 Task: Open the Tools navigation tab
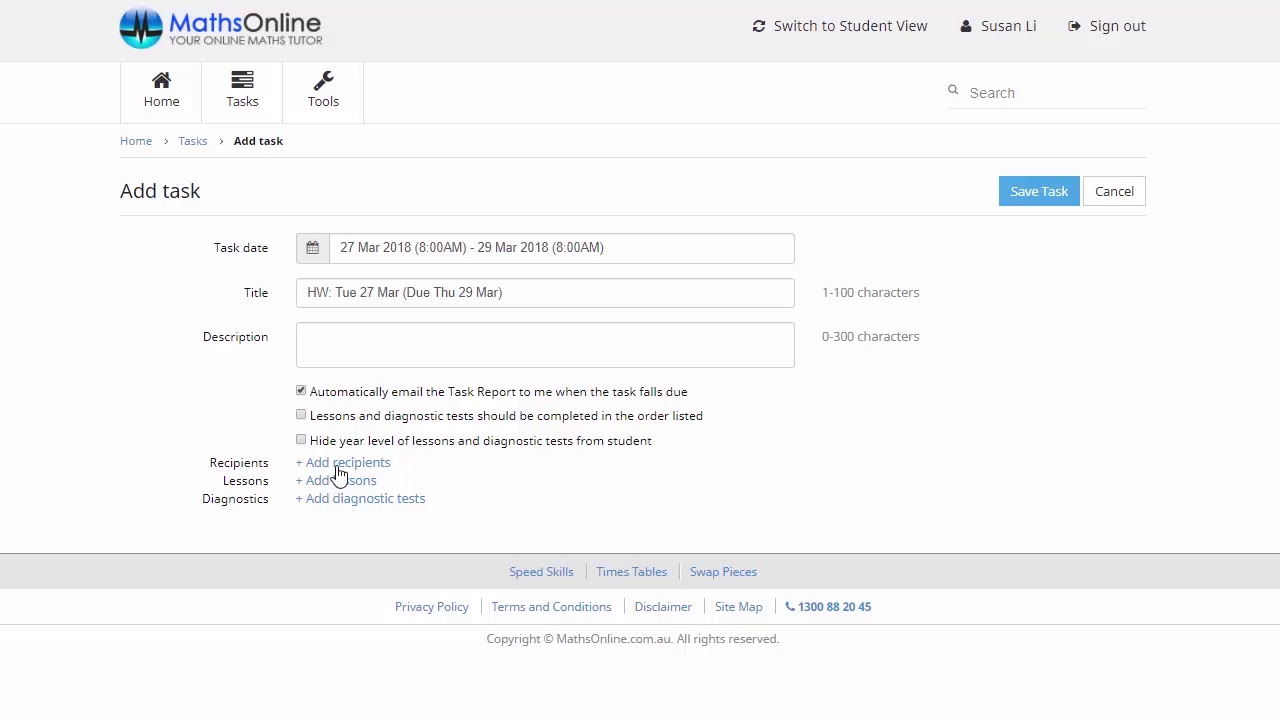coord(323,91)
